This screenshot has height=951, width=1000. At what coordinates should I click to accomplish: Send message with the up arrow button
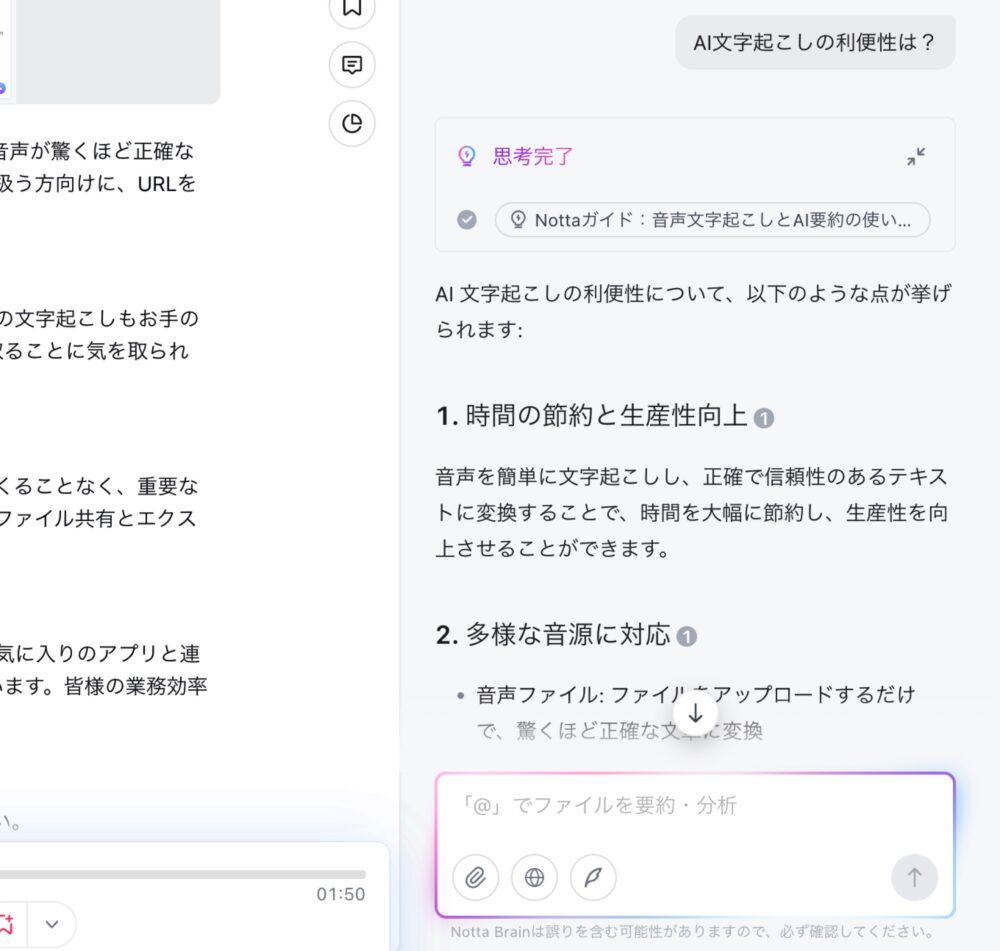[913, 878]
